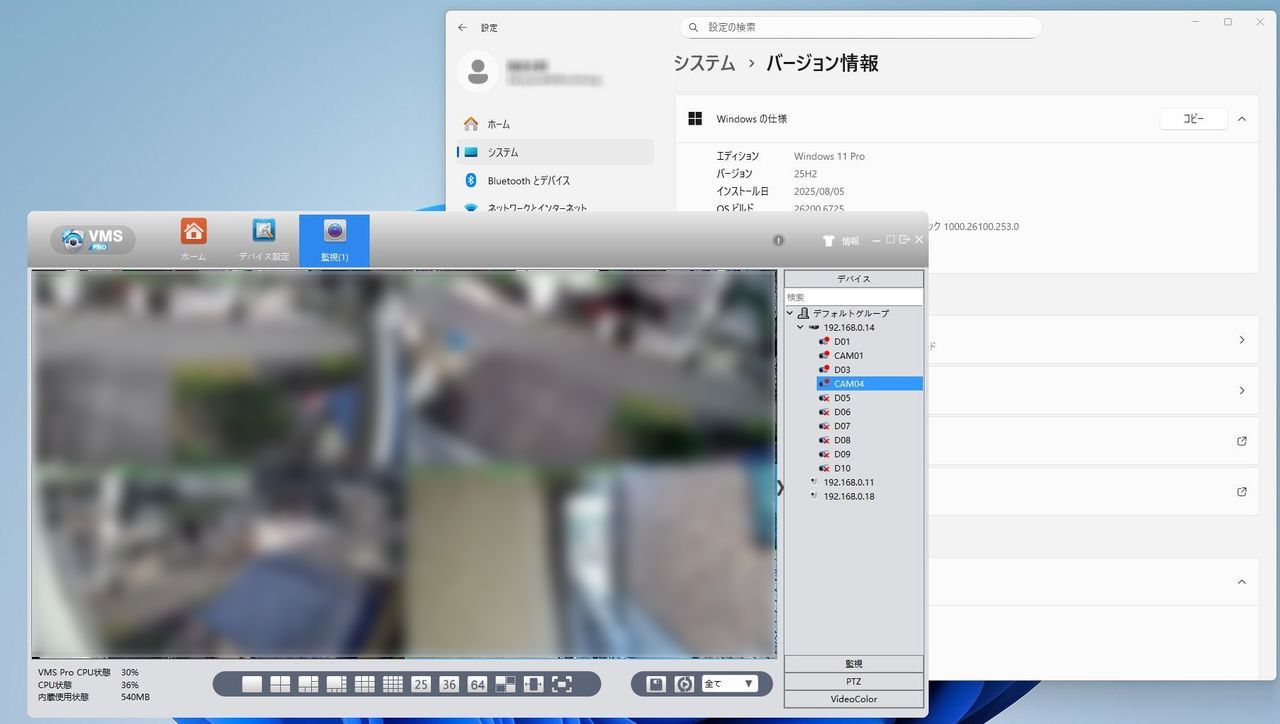Switch to single-view layout icon
Image resolution: width=1280 pixels, height=724 pixels.
(x=252, y=684)
